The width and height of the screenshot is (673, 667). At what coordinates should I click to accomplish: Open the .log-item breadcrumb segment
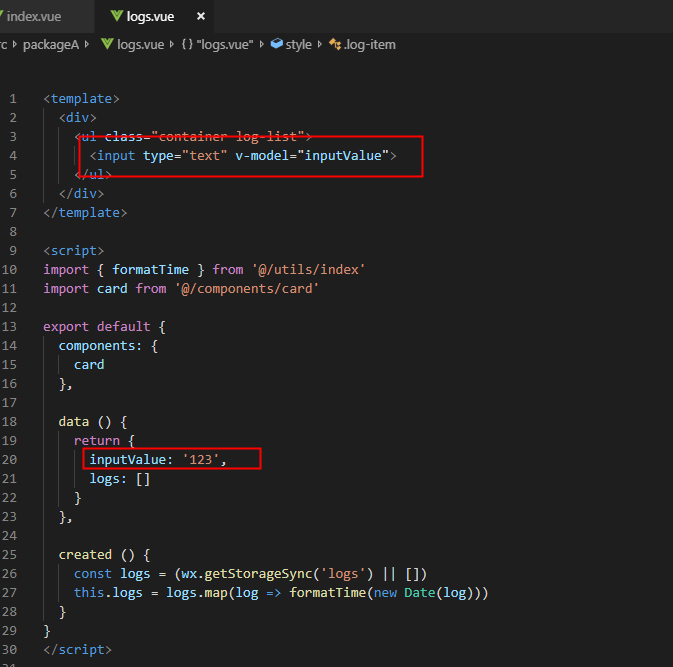(x=370, y=45)
